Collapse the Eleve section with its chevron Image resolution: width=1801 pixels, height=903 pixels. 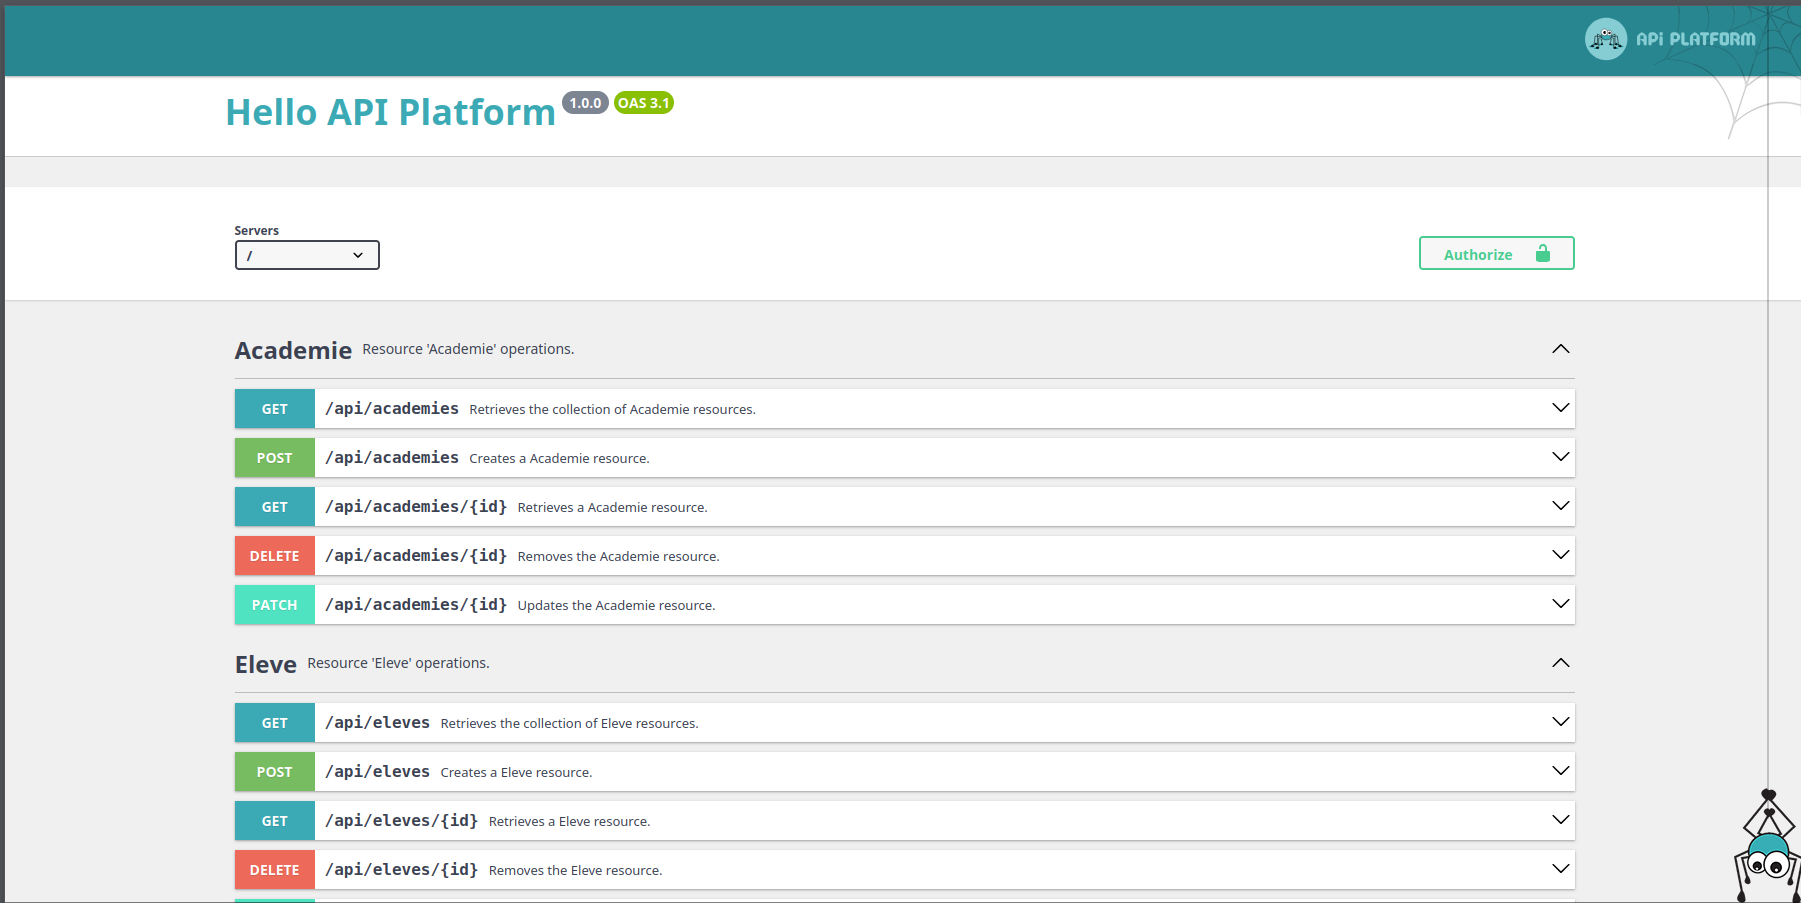(x=1560, y=663)
